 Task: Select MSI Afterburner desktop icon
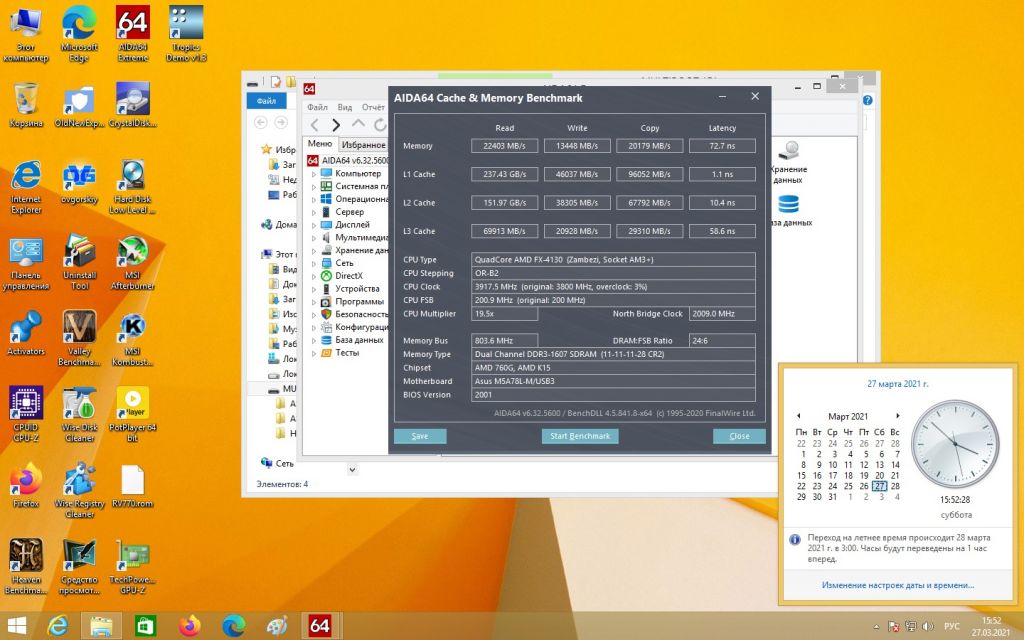133,263
